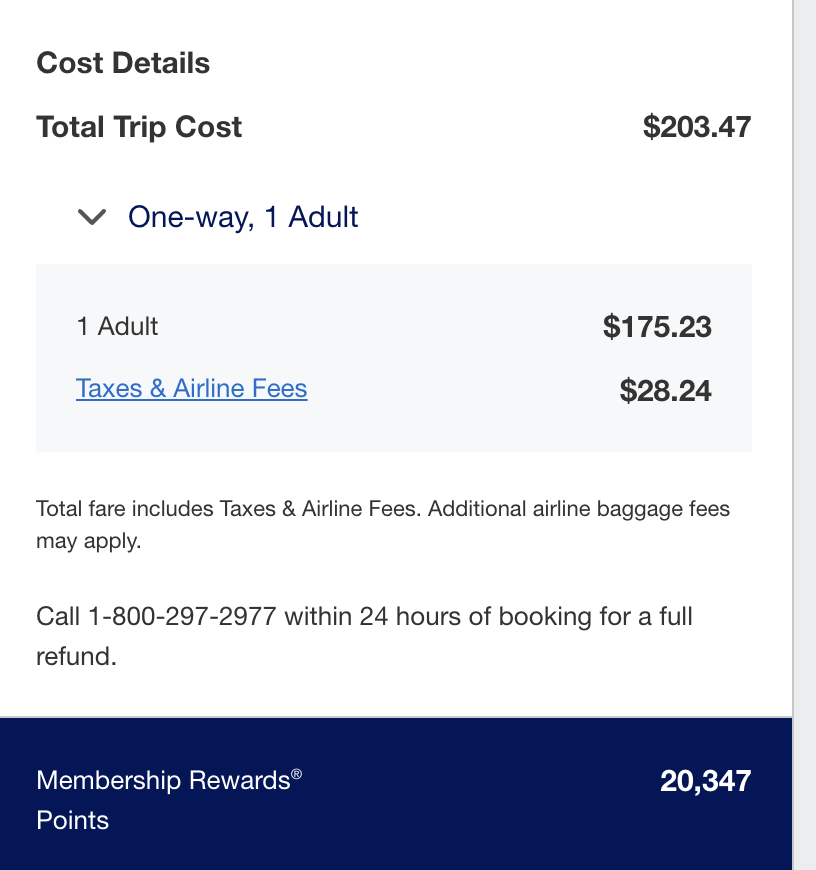This screenshot has width=816, height=870.
Task: Open the Taxes & Airline Fees link
Action: (x=191, y=388)
